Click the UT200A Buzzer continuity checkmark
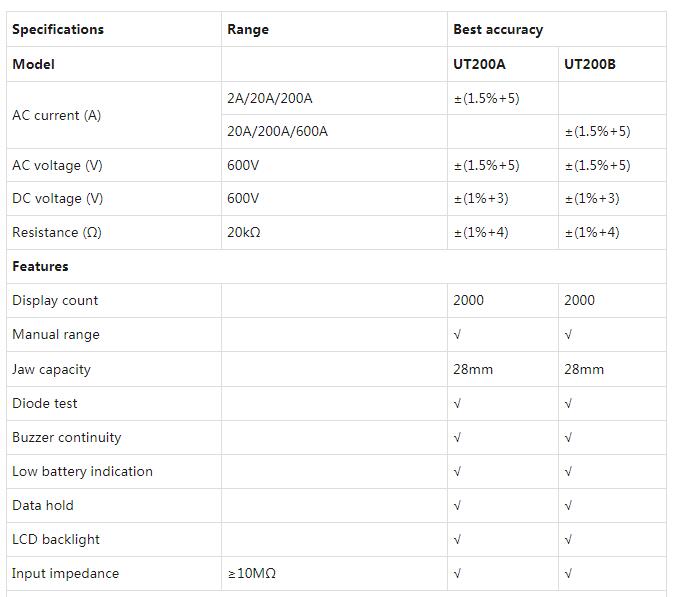 point(457,437)
